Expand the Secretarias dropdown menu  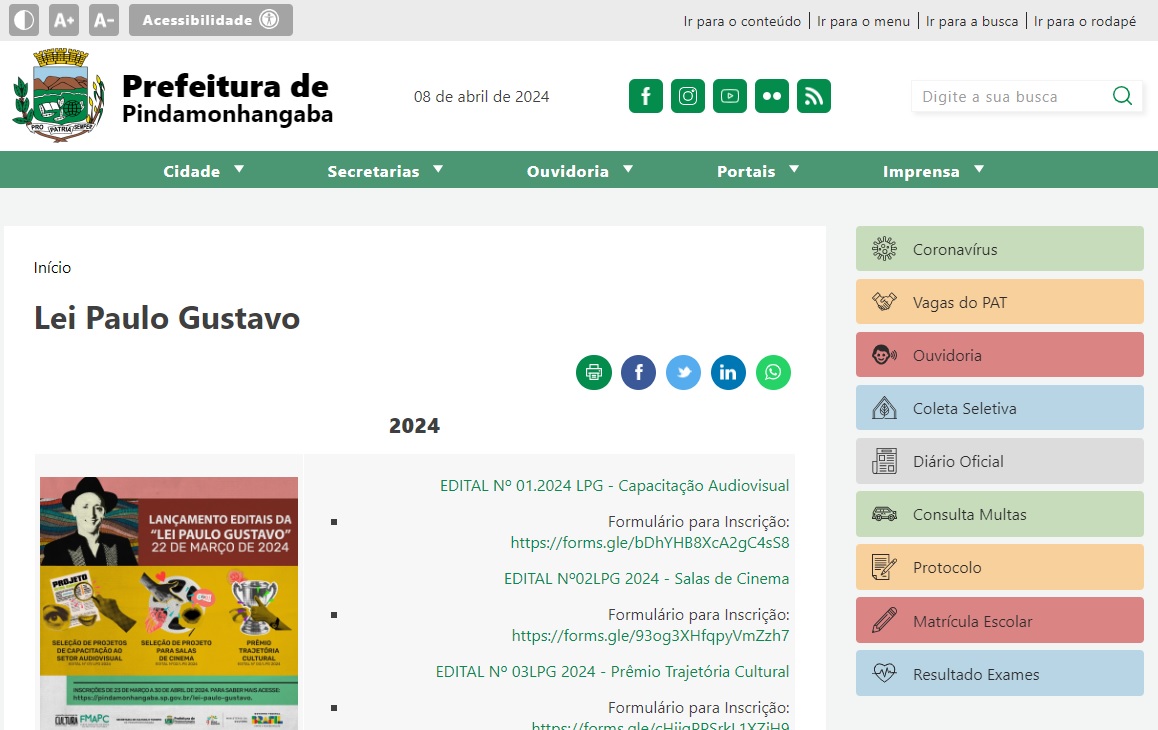pos(385,171)
